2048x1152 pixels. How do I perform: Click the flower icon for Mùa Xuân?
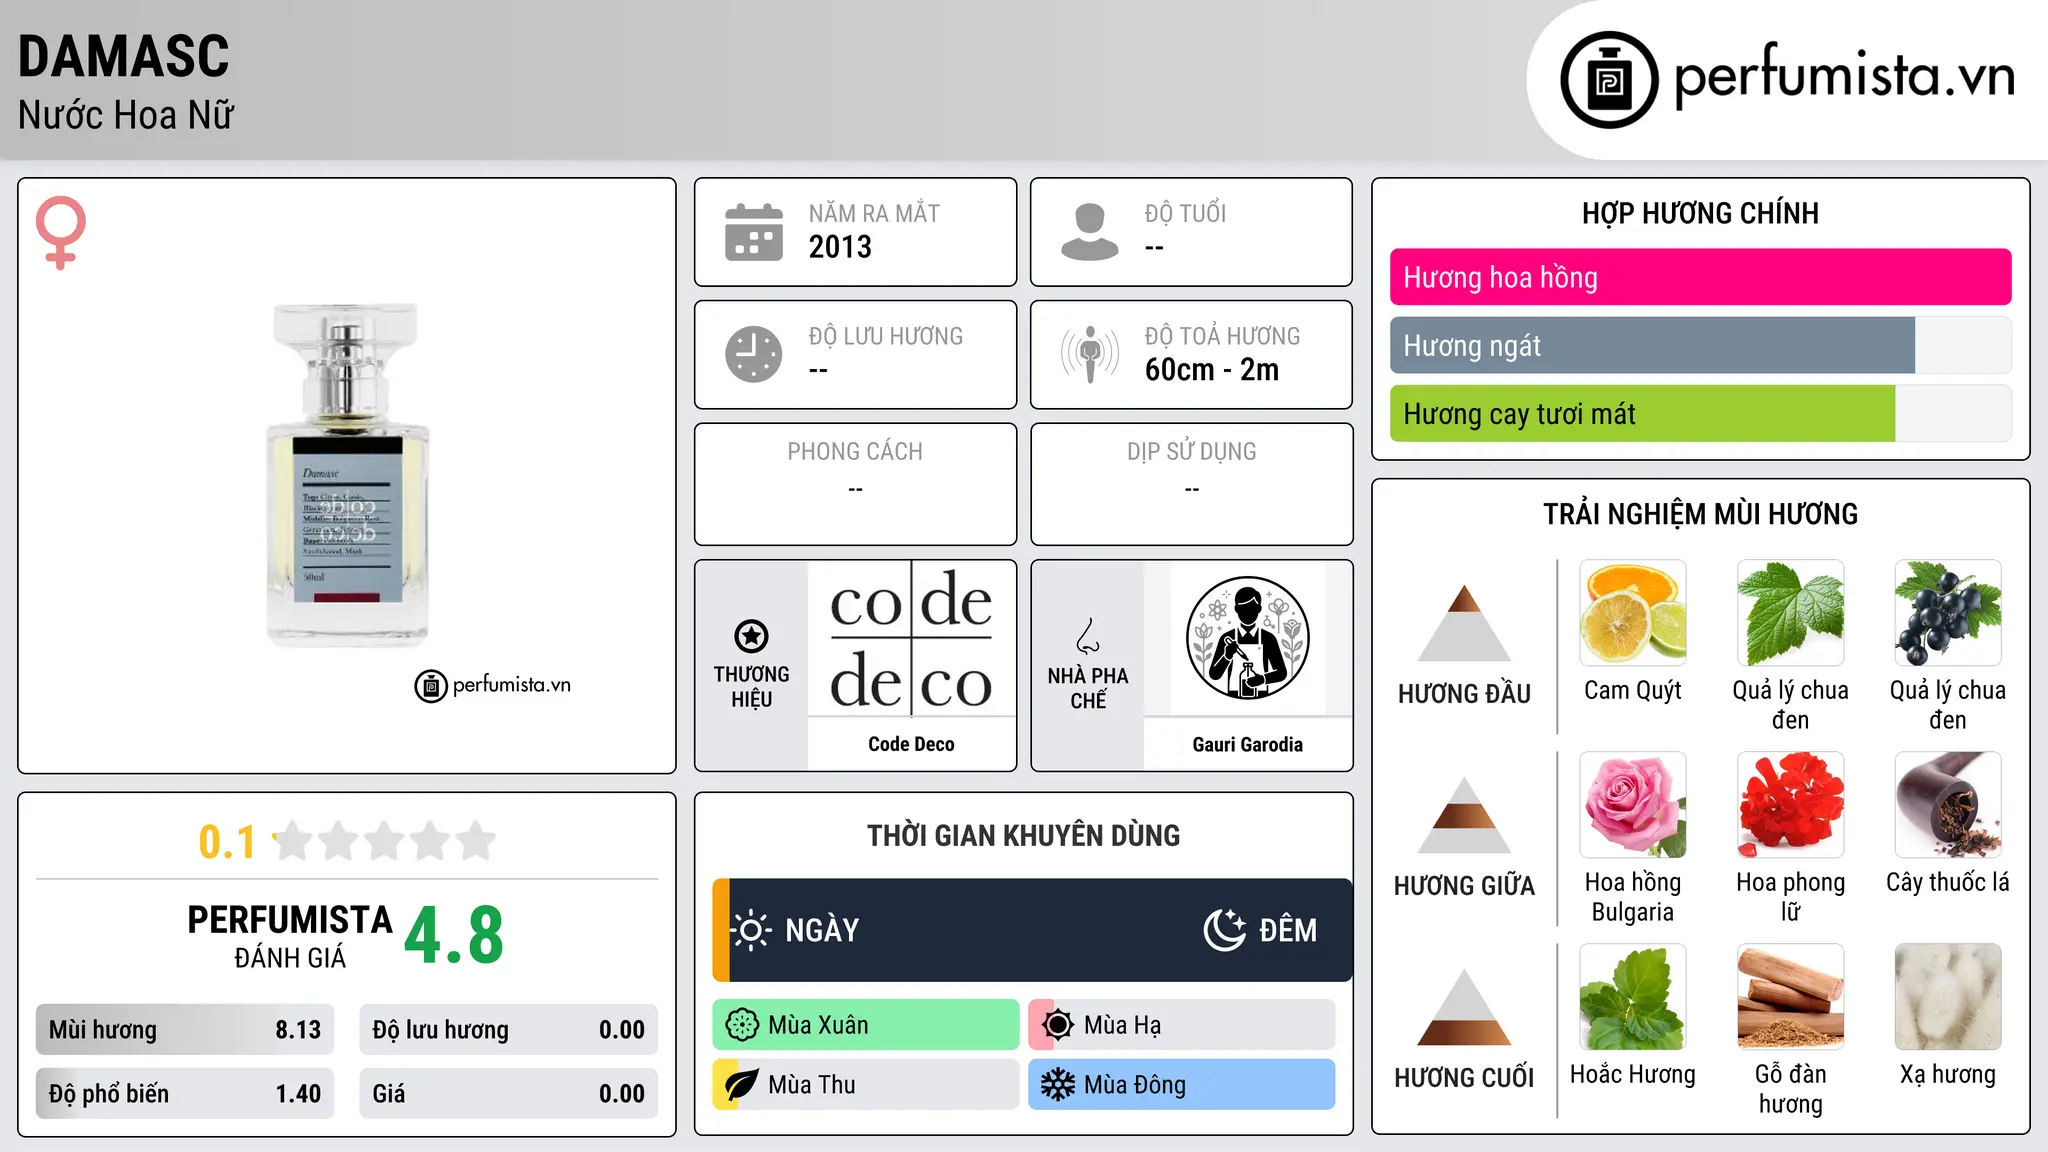pos(742,1025)
